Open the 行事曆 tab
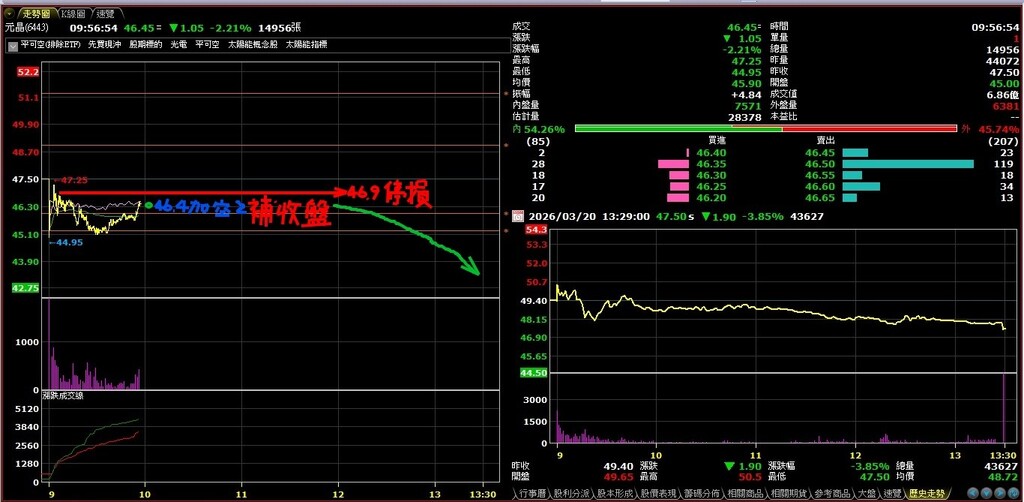1024x502 pixels. coord(535,494)
